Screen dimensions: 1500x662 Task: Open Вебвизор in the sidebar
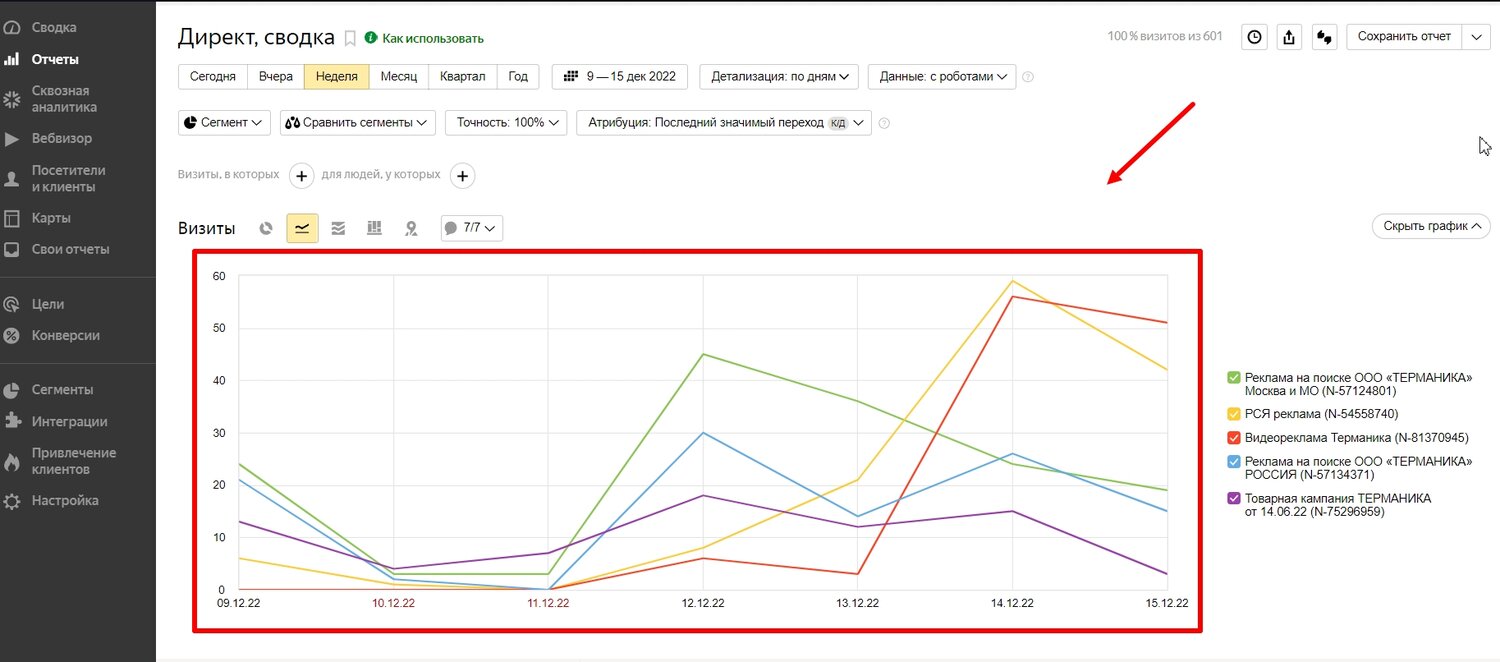pyautogui.click(x=61, y=138)
